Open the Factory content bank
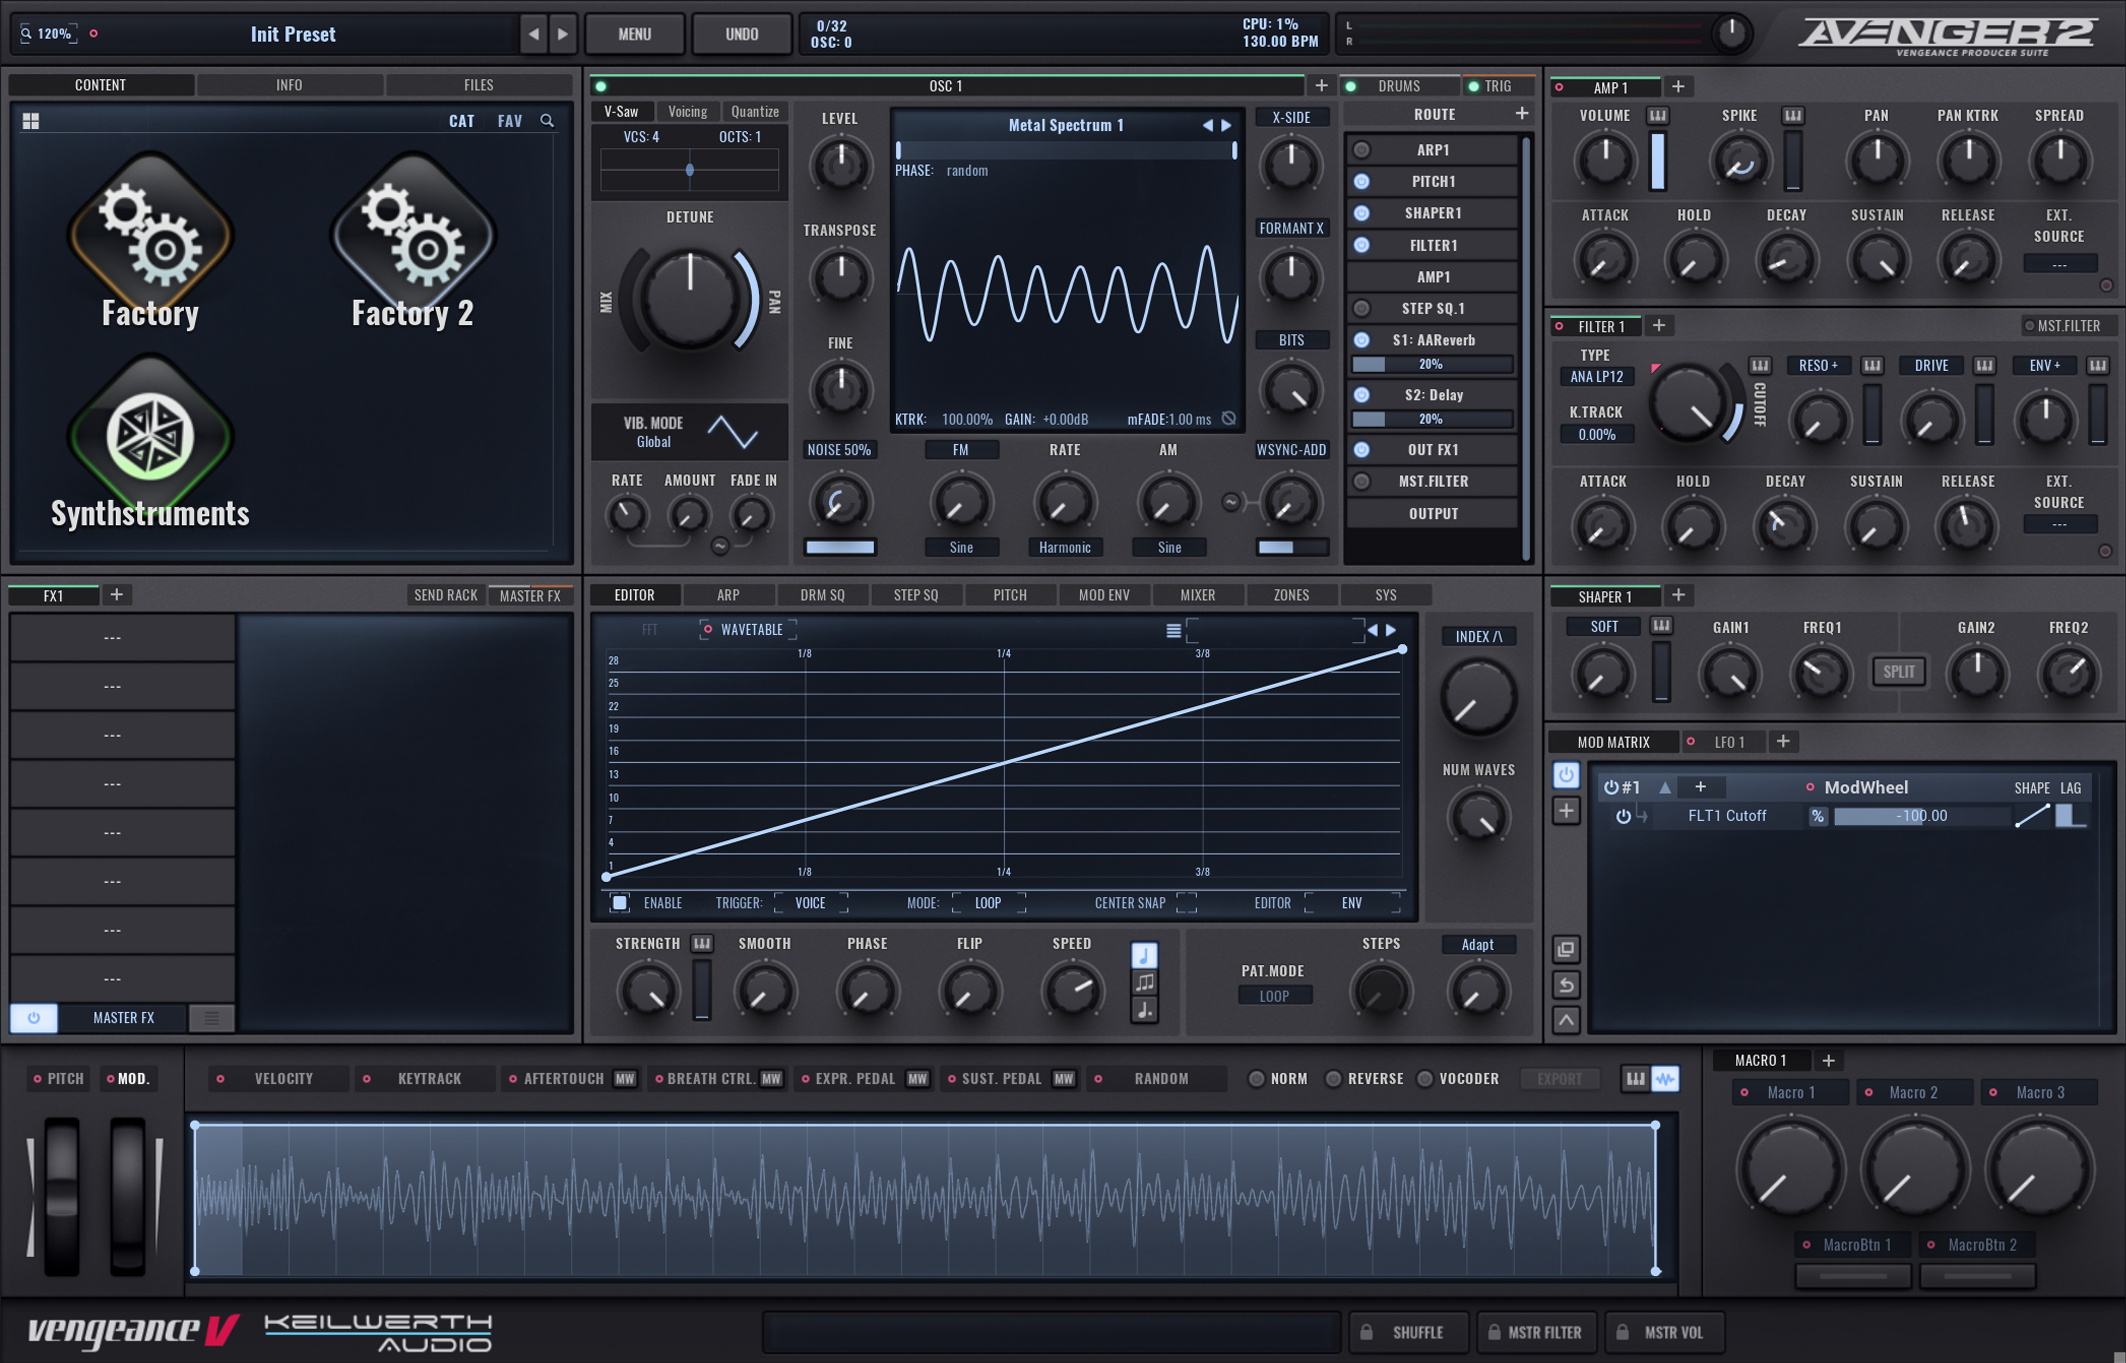Viewport: 2126px width, 1363px height. tap(150, 240)
